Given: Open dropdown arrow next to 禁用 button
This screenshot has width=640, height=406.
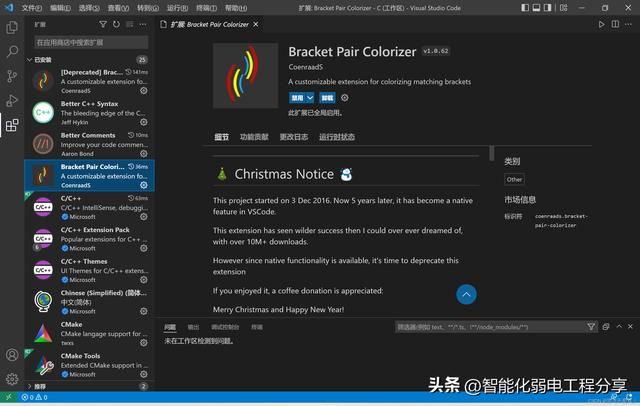Looking at the screenshot, I should (x=310, y=98).
